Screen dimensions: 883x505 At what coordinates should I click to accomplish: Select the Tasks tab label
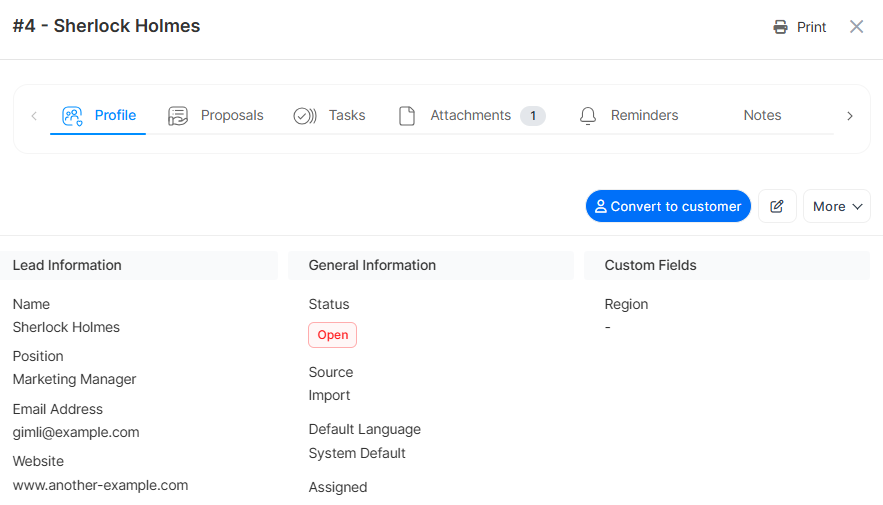[347, 115]
